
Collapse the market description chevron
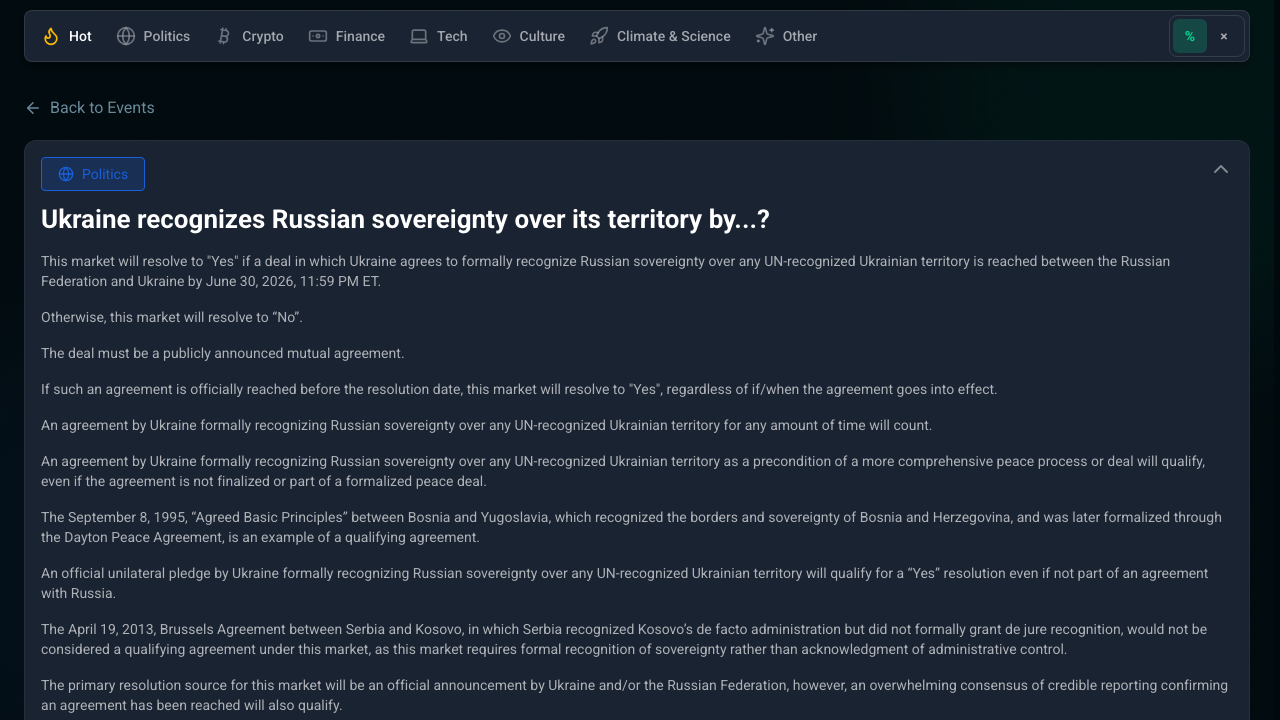(1221, 169)
